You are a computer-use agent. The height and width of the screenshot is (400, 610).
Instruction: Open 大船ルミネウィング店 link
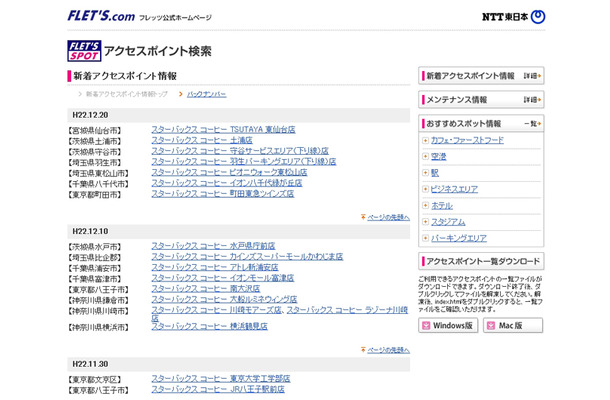coord(224,299)
